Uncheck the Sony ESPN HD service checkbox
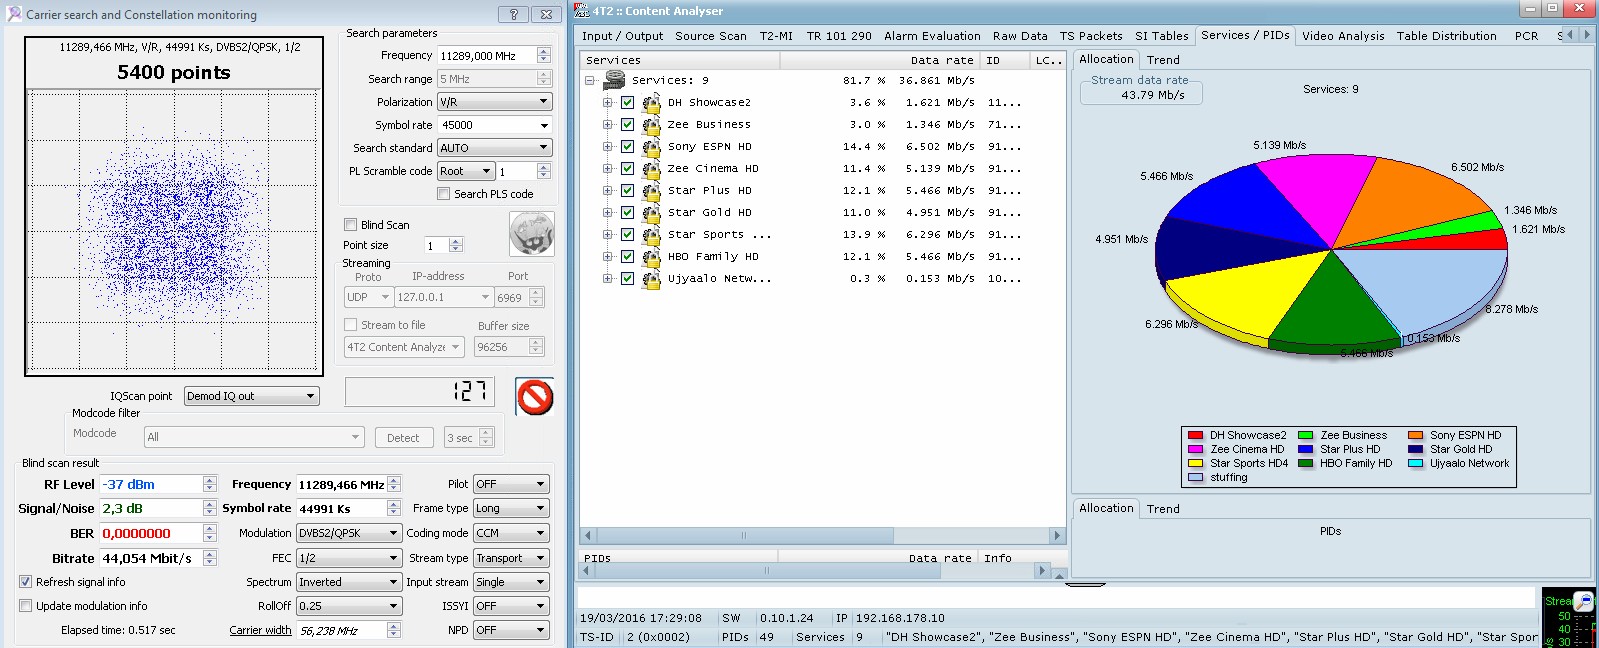This screenshot has width=1599, height=648. click(x=627, y=146)
